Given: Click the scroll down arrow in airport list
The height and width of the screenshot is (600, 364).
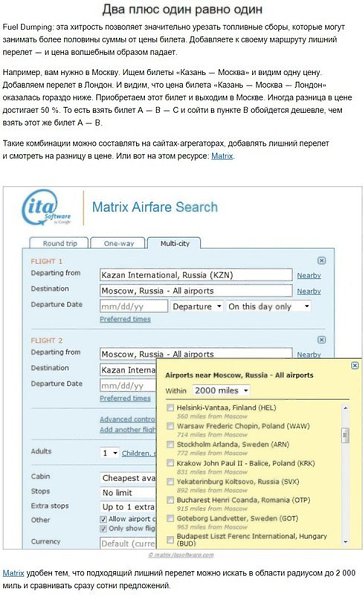Looking at the screenshot, I should click(345, 542).
